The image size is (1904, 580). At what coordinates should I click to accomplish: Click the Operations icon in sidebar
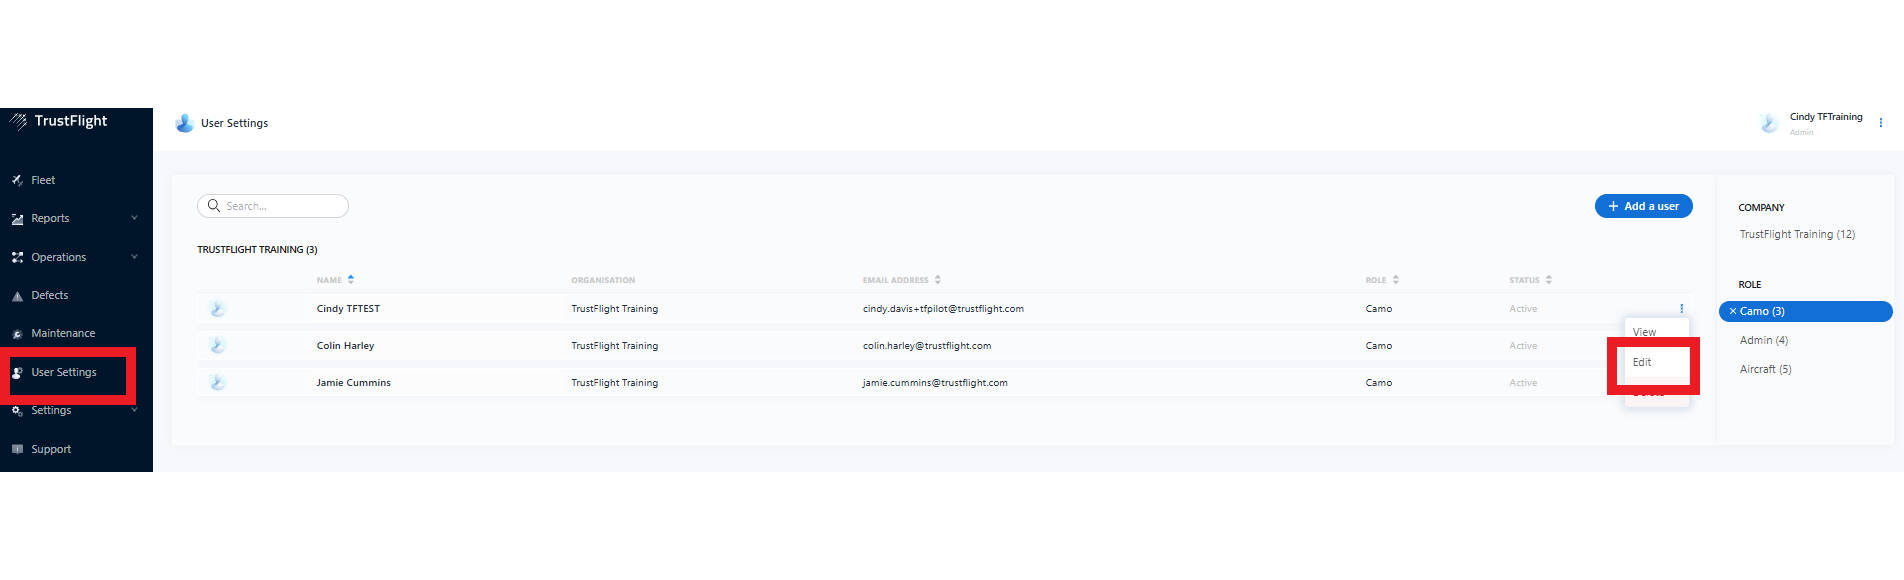coord(17,258)
